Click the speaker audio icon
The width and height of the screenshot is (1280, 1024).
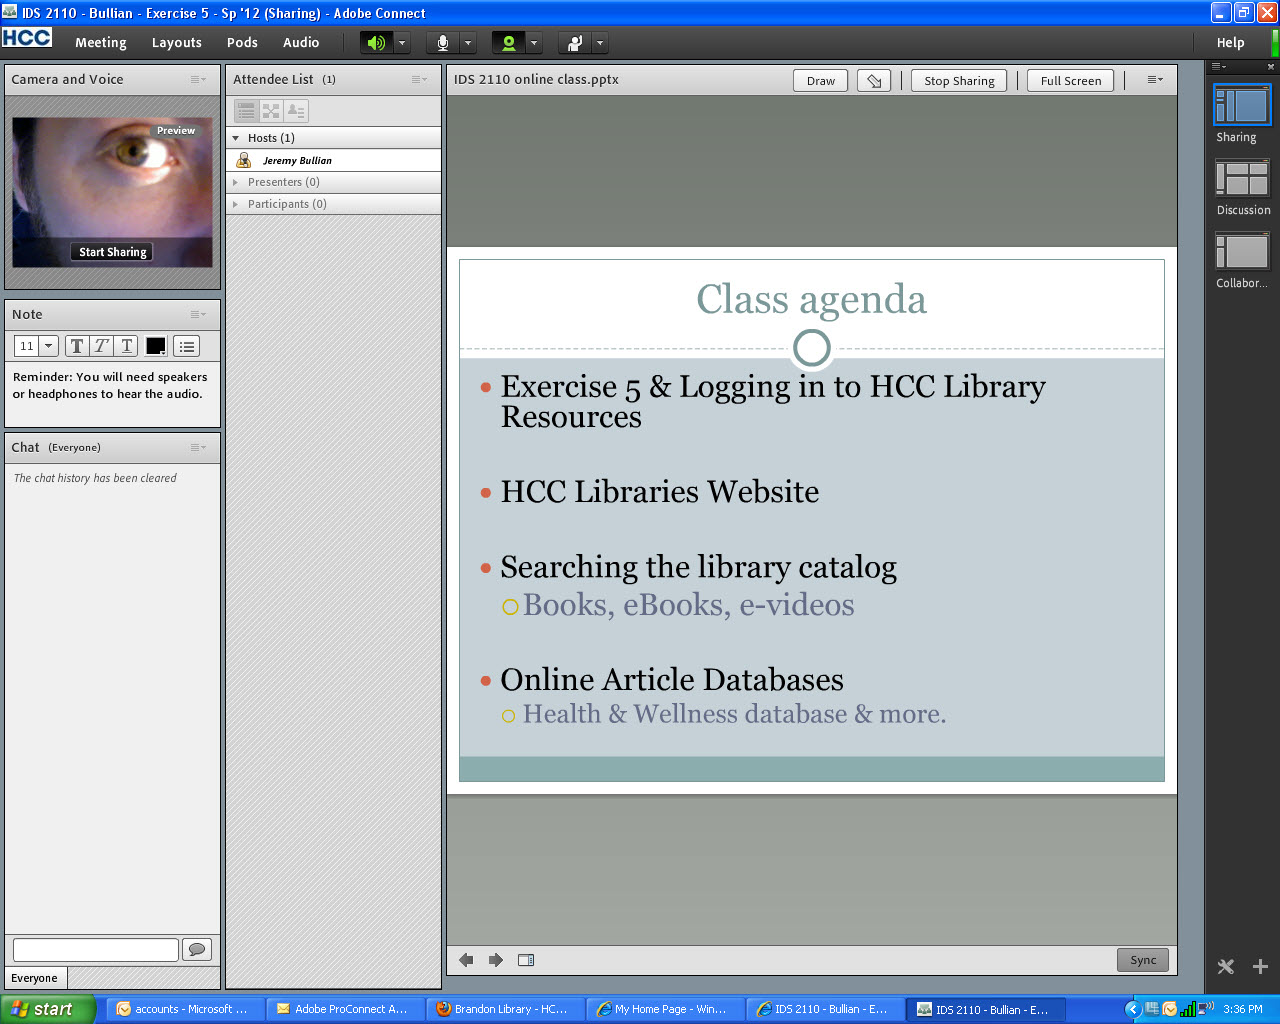(376, 43)
